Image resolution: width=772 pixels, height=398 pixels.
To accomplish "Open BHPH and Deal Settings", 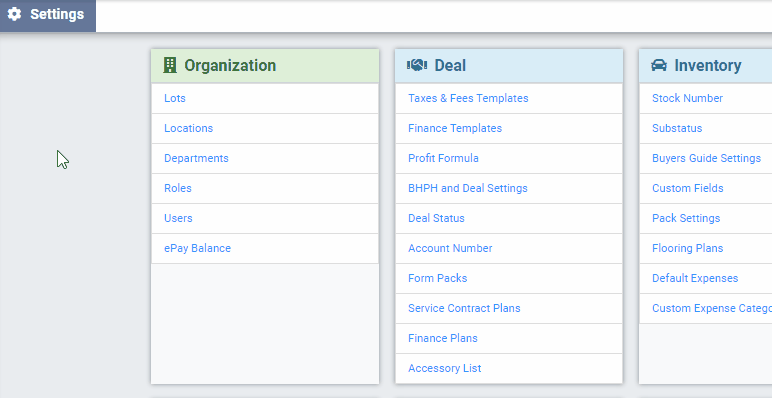I will click(x=468, y=188).
